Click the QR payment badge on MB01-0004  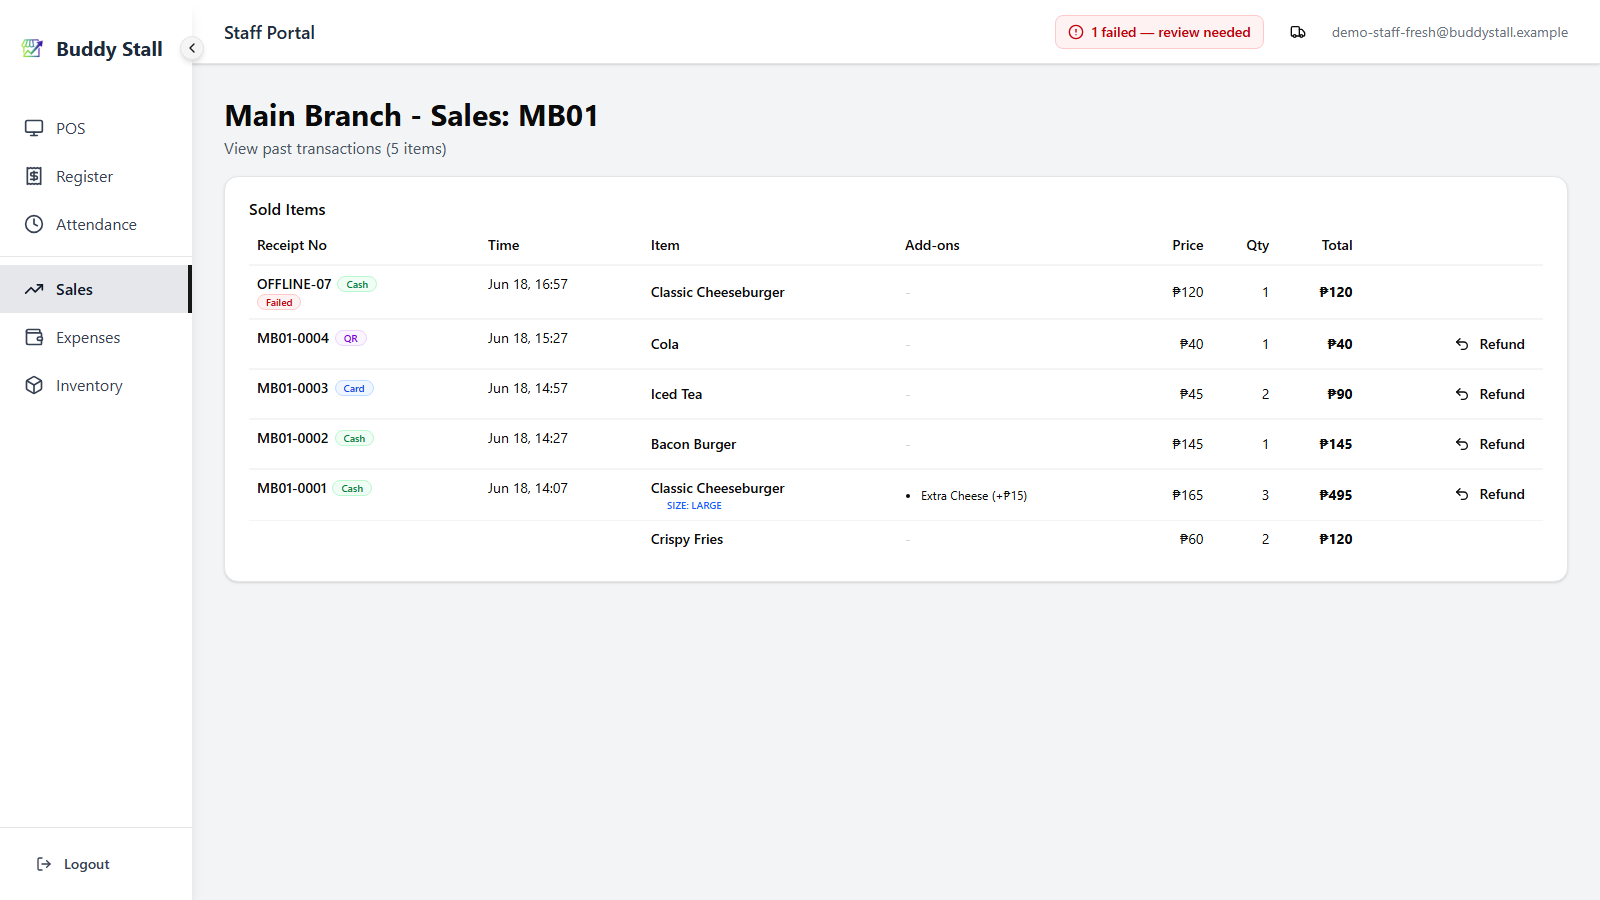[351, 339]
